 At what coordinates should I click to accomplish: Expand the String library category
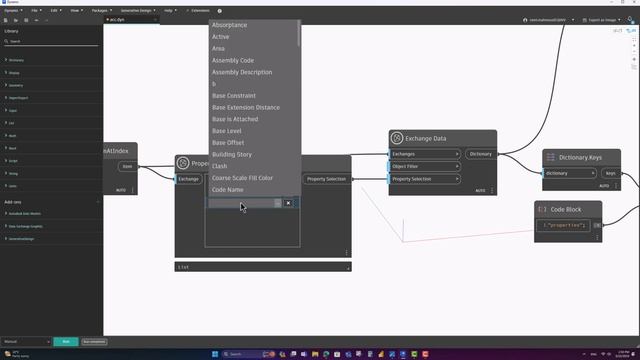pos(13,173)
